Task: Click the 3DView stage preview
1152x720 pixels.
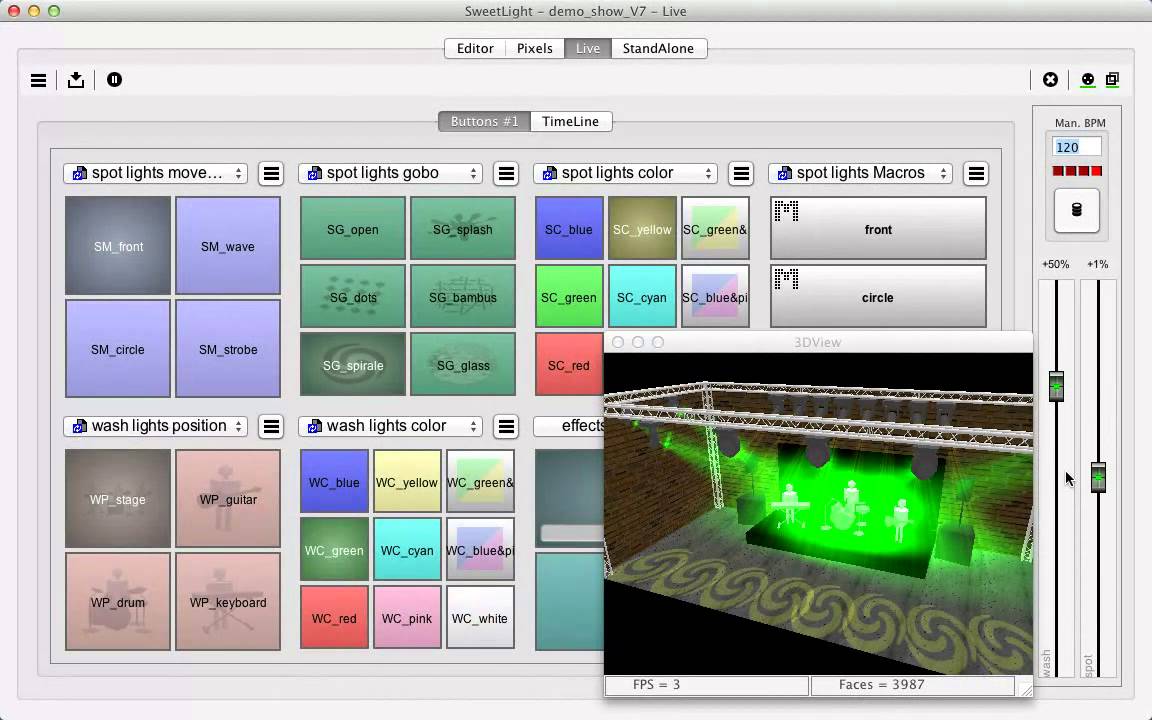Action: click(818, 513)
